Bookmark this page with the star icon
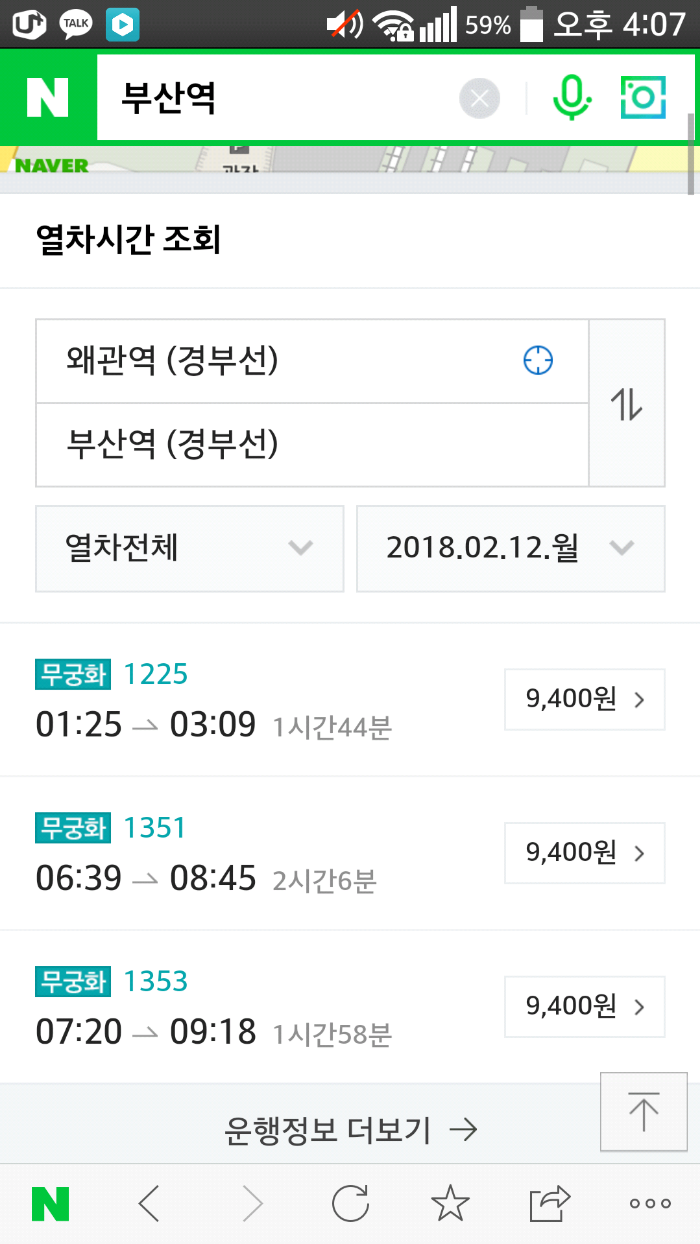The image size is (700, 1244). coord(450,1204)
